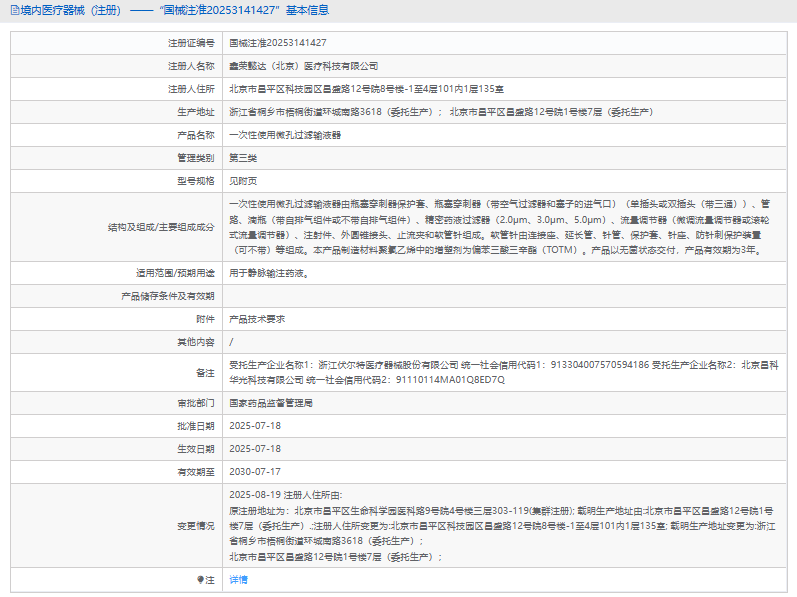
Task: Select registration number 国械注准20253141427 value
Action: 278,44
